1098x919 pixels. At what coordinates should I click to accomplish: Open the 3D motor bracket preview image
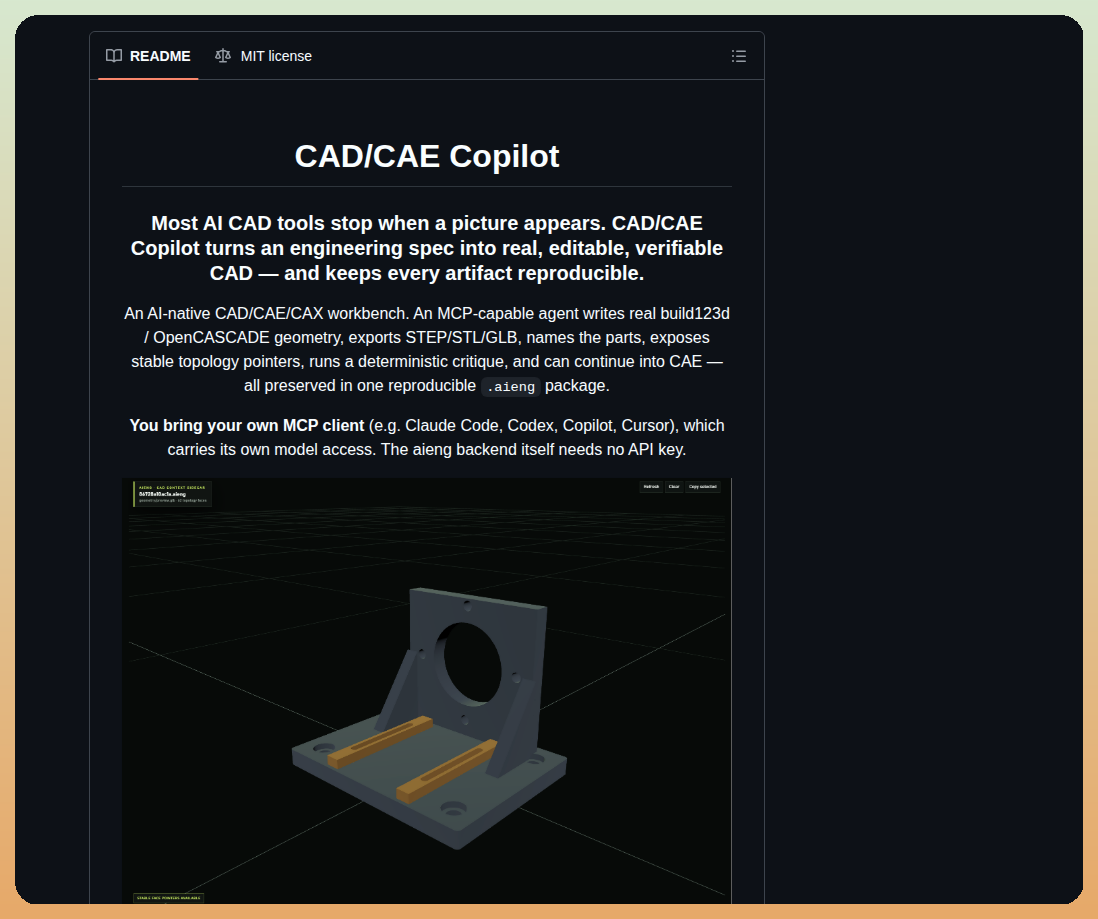coord(426,691)
